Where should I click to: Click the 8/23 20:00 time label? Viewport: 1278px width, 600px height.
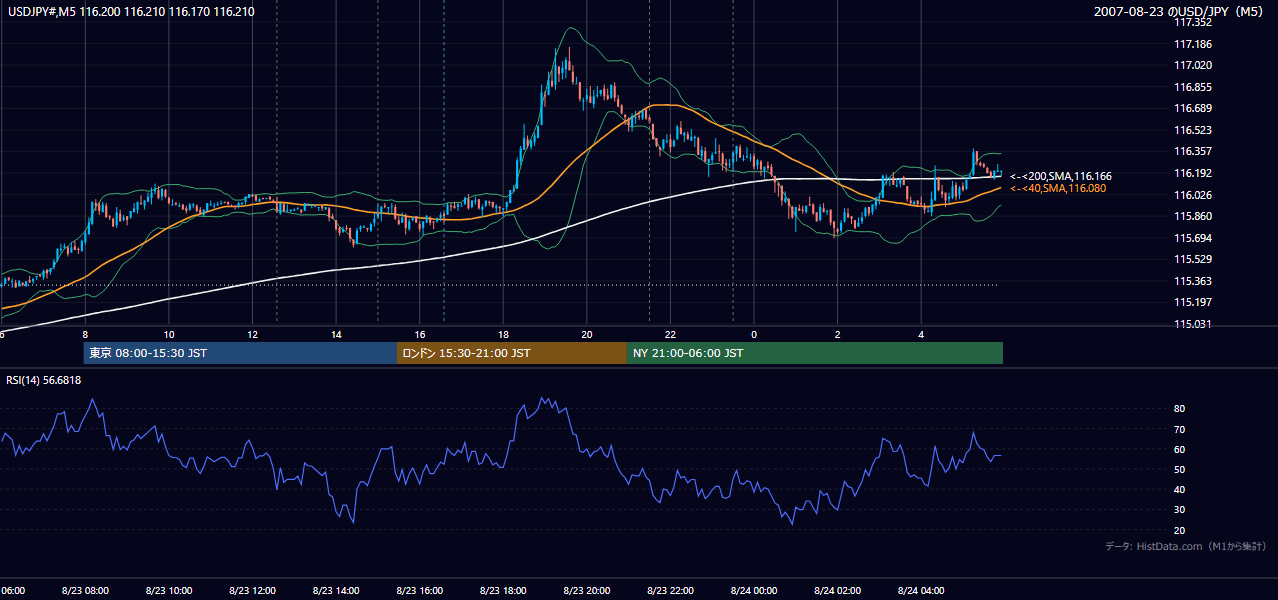point(586,591)
